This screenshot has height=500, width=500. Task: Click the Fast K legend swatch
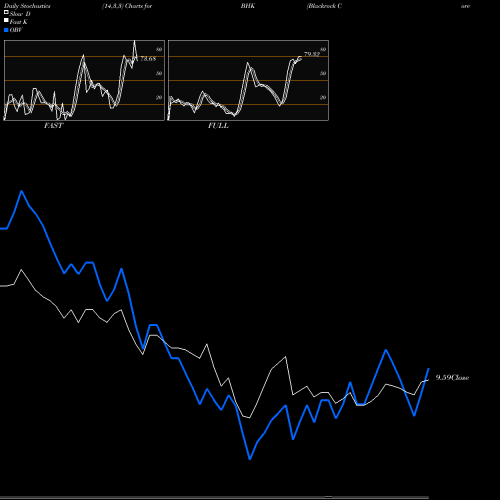tap(6, 21)
